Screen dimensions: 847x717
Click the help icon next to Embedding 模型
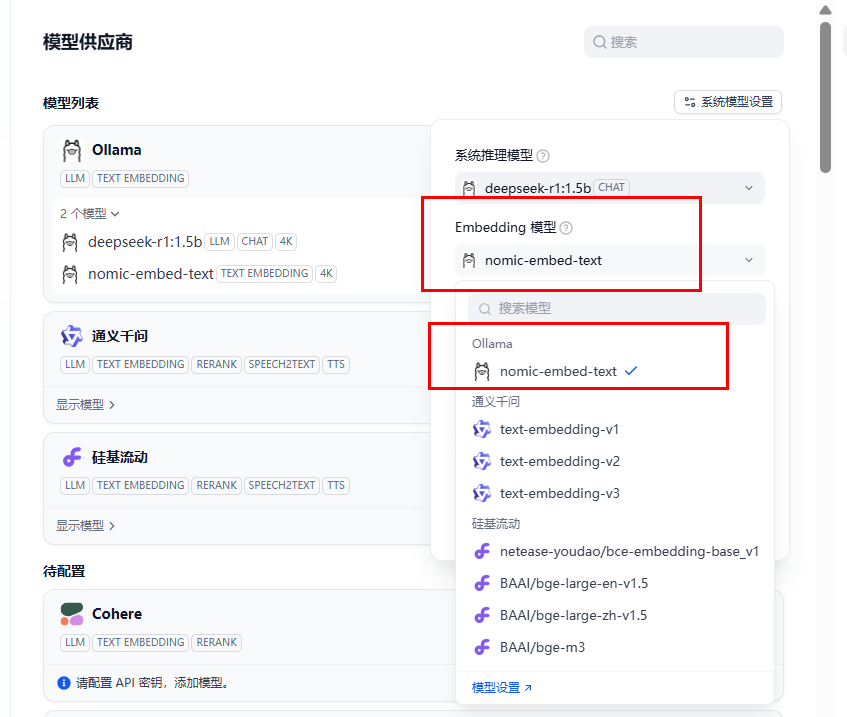(x=566, y=228)
